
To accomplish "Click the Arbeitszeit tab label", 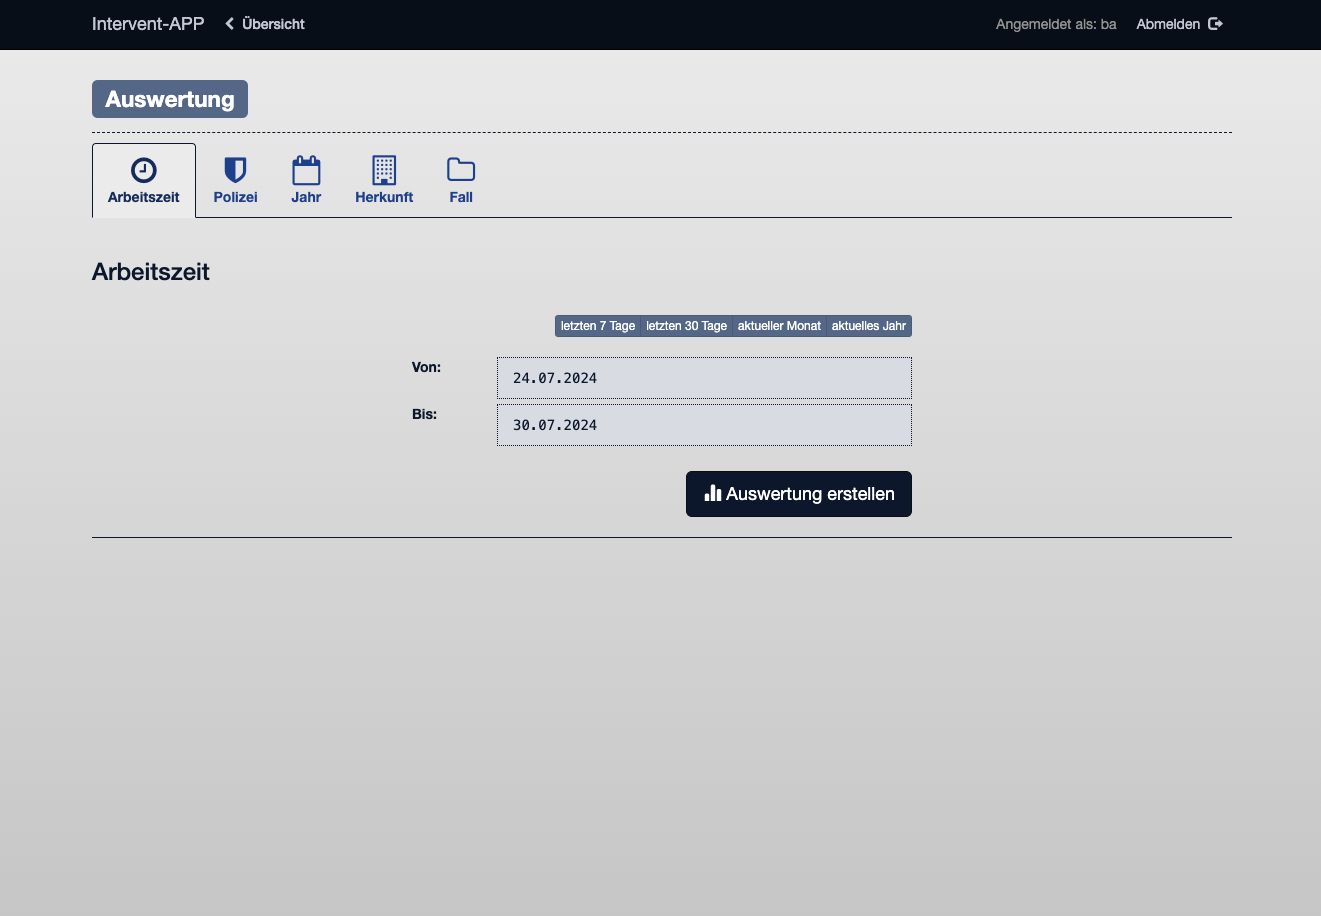I will click(144, 197).
